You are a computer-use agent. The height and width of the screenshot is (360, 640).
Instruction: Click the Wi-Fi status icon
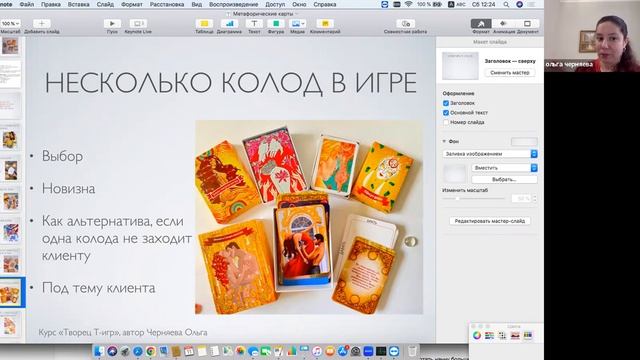409,4
